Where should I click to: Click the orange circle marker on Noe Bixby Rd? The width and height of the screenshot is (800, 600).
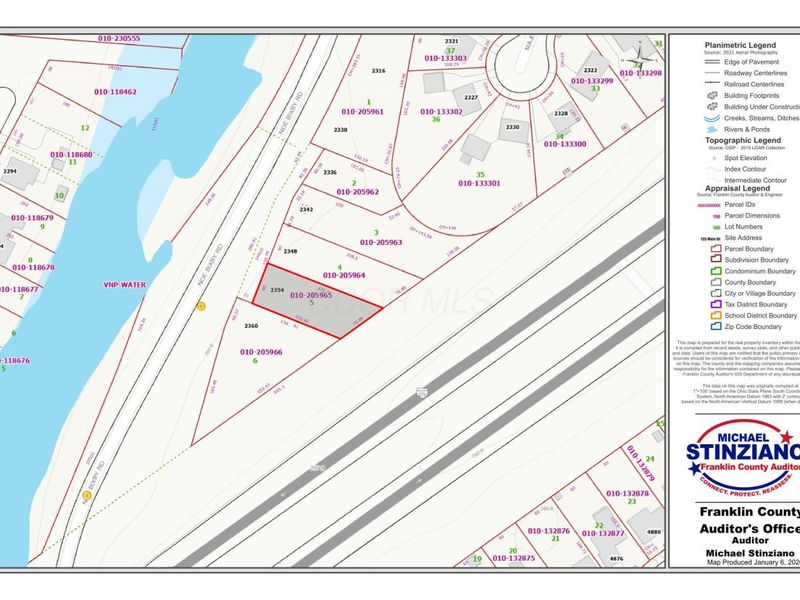200,307
